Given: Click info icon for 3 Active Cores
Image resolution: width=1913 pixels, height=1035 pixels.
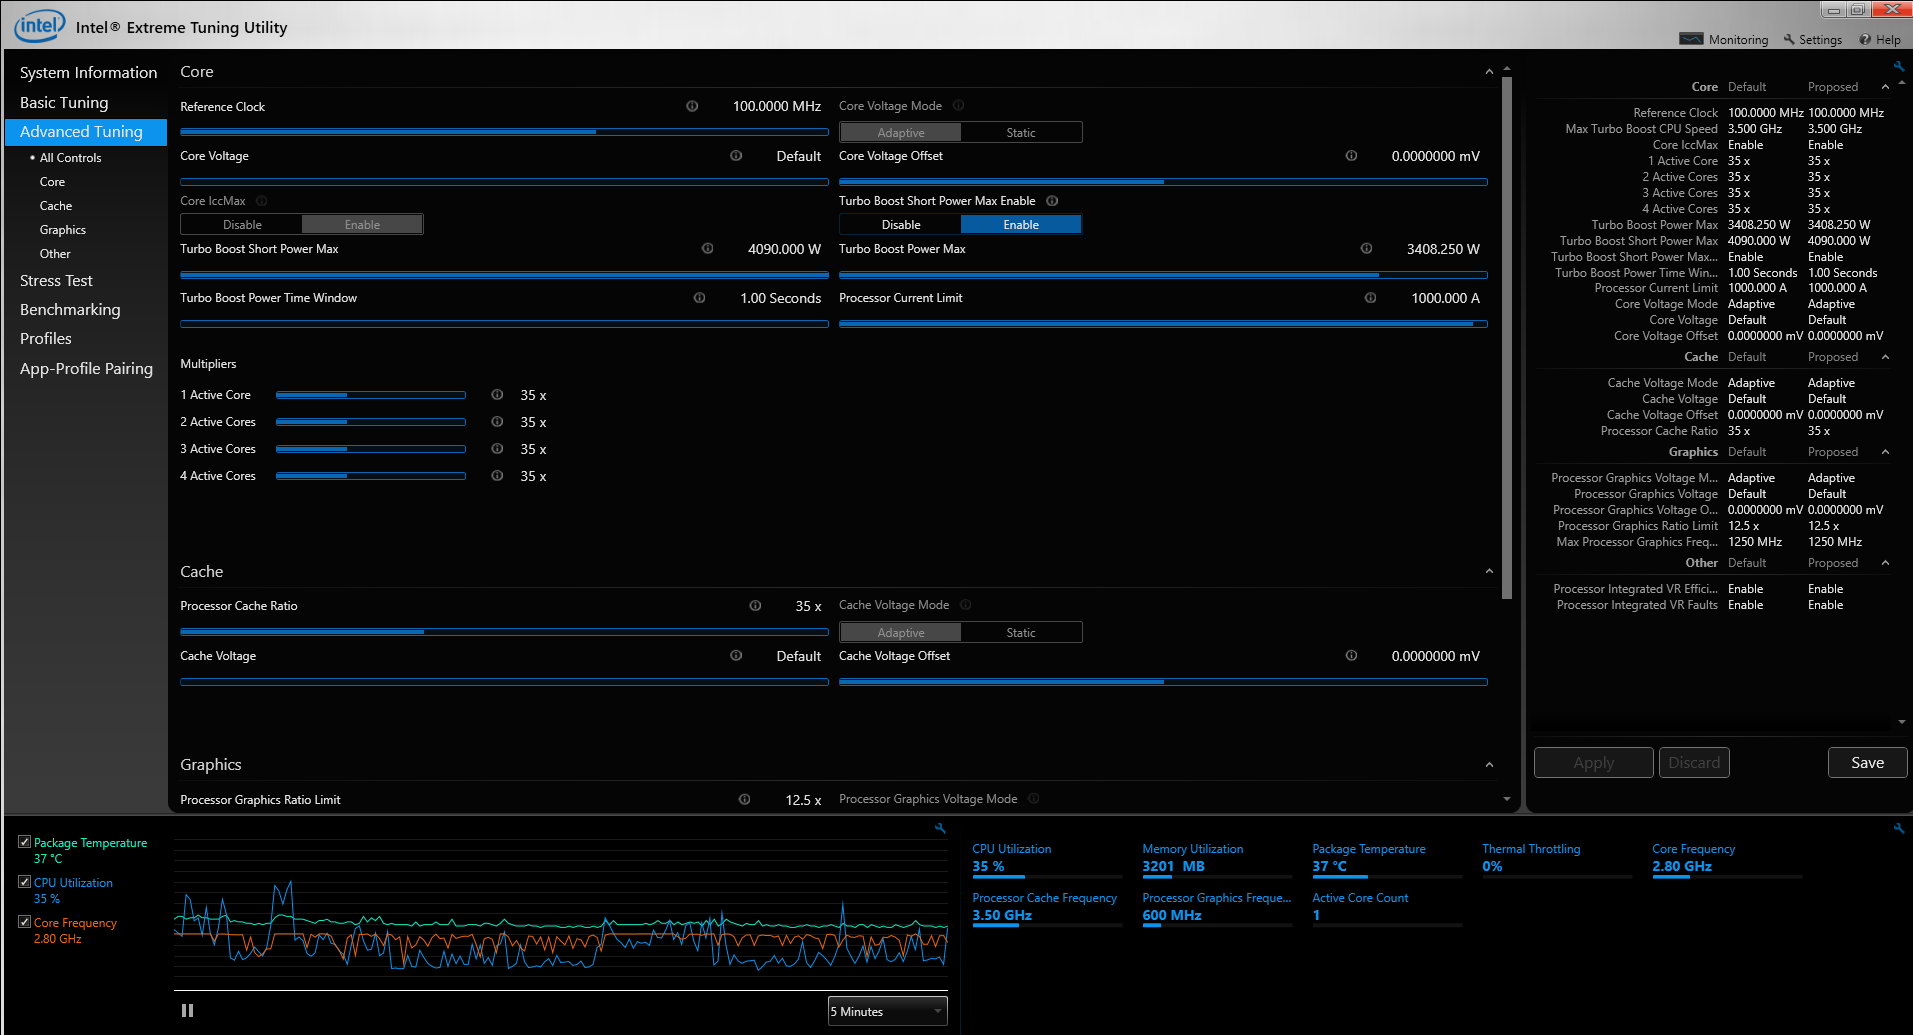Looking at the screenshot, I should 497,449.
